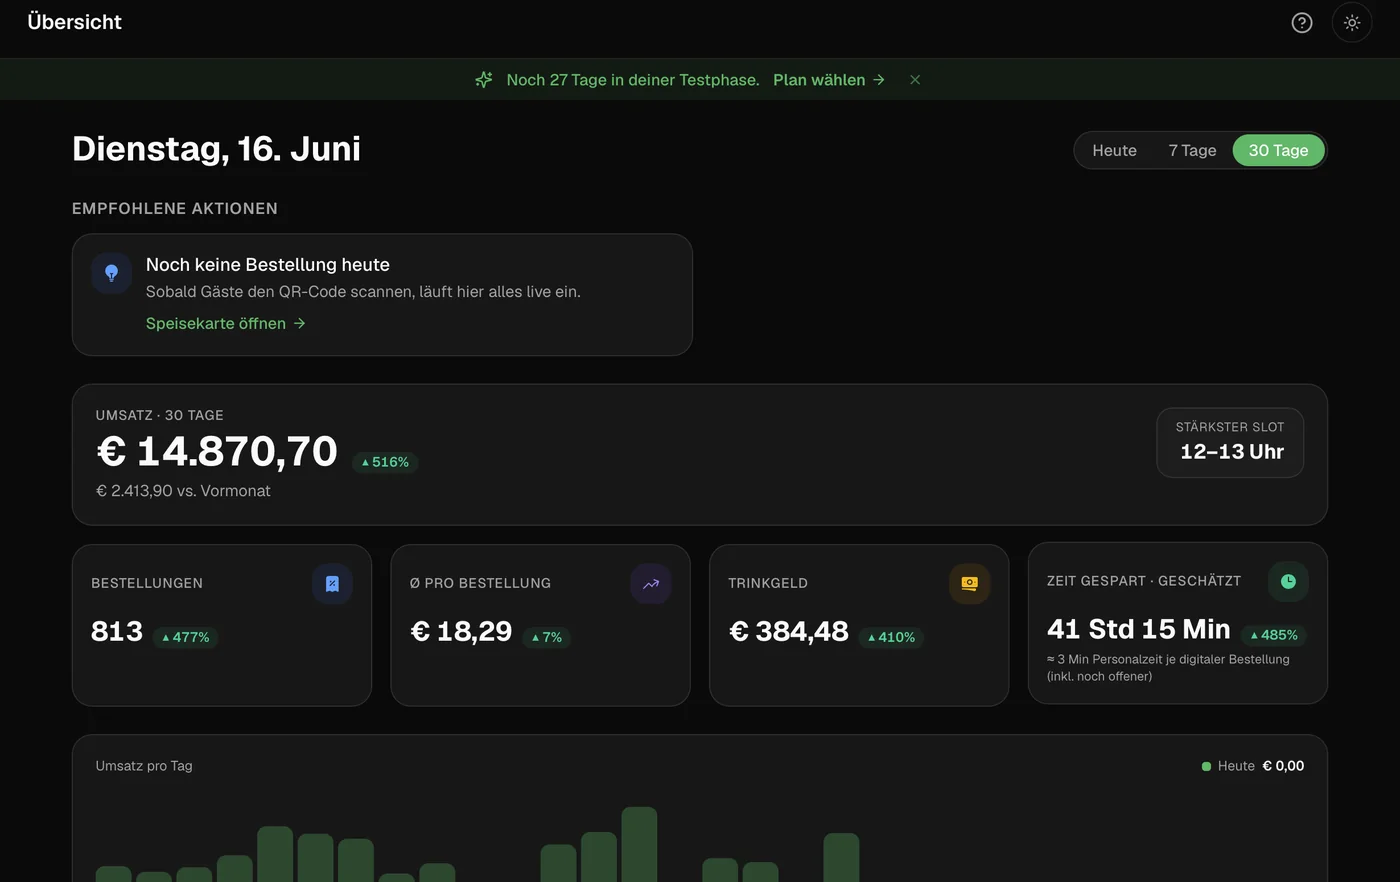This screenshot has height=882, width=1400.
Task: Click the 516% revenue change badge
Action: coord(385,462)
